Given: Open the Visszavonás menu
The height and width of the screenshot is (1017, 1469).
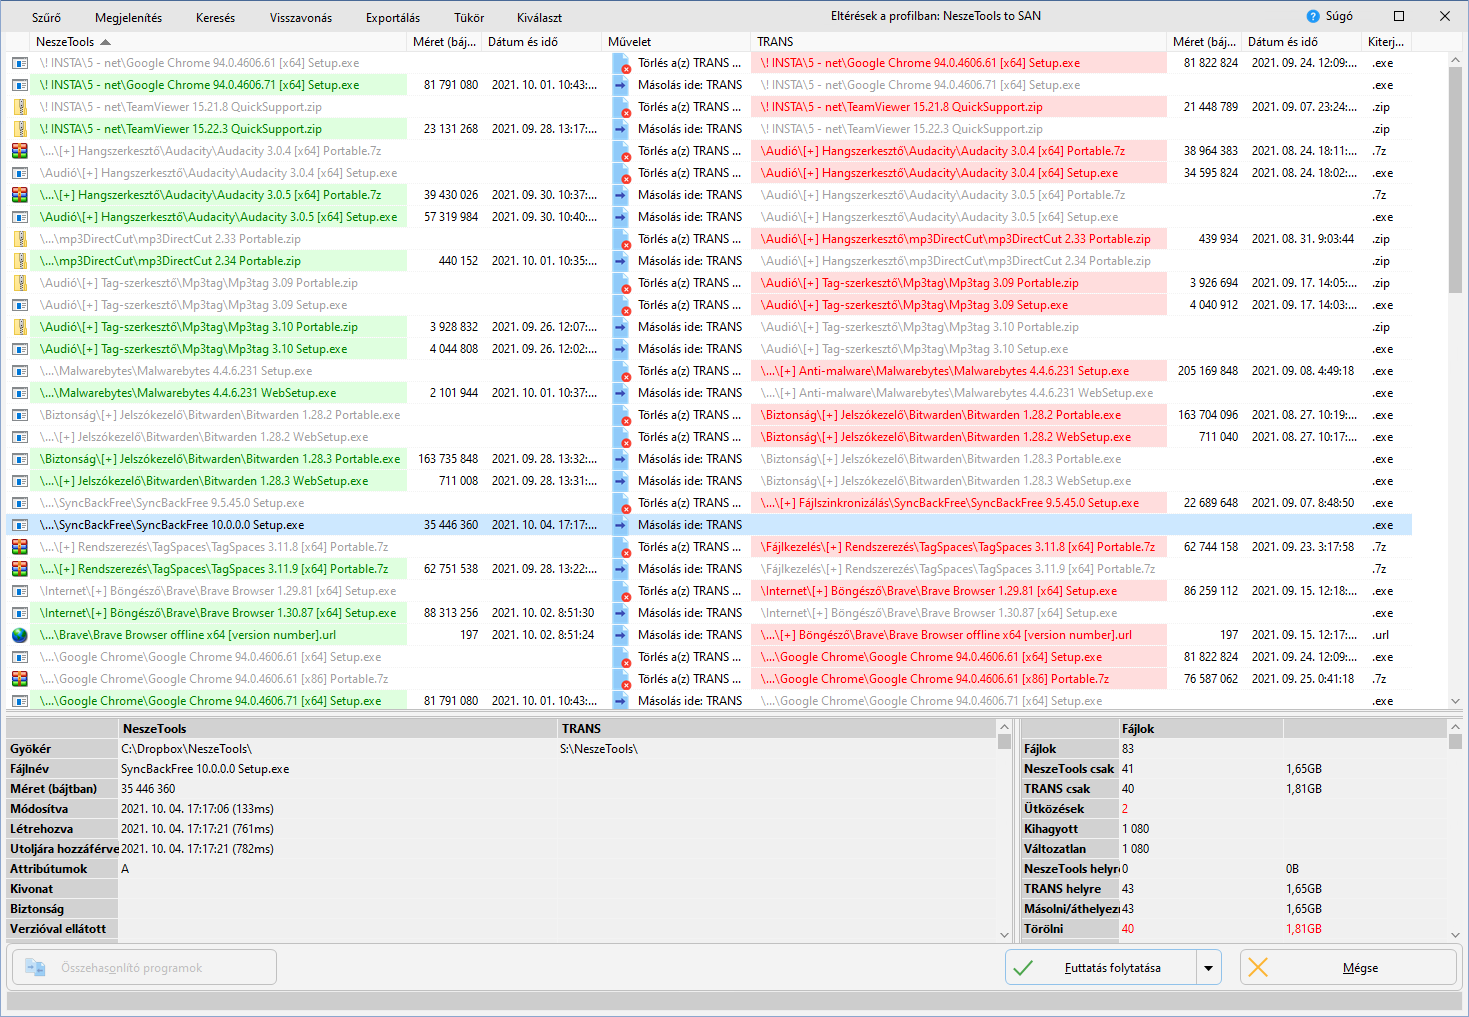Looking at the screenshot, I should (x=301, y=17).
